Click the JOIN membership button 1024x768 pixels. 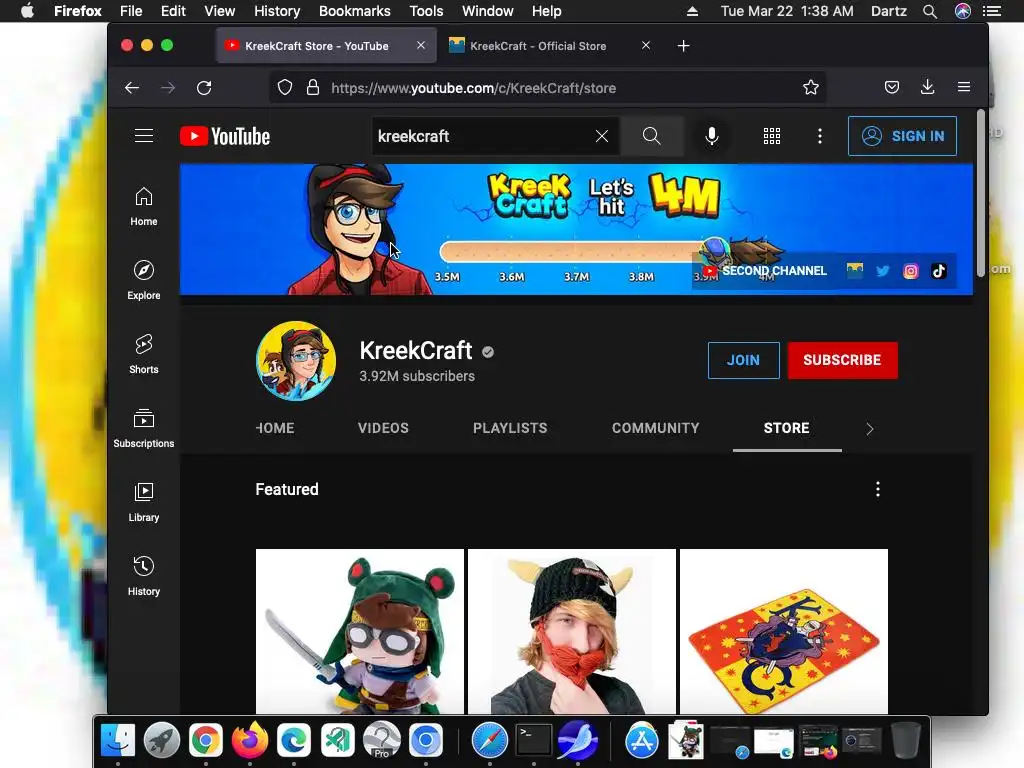click(743, 360)
